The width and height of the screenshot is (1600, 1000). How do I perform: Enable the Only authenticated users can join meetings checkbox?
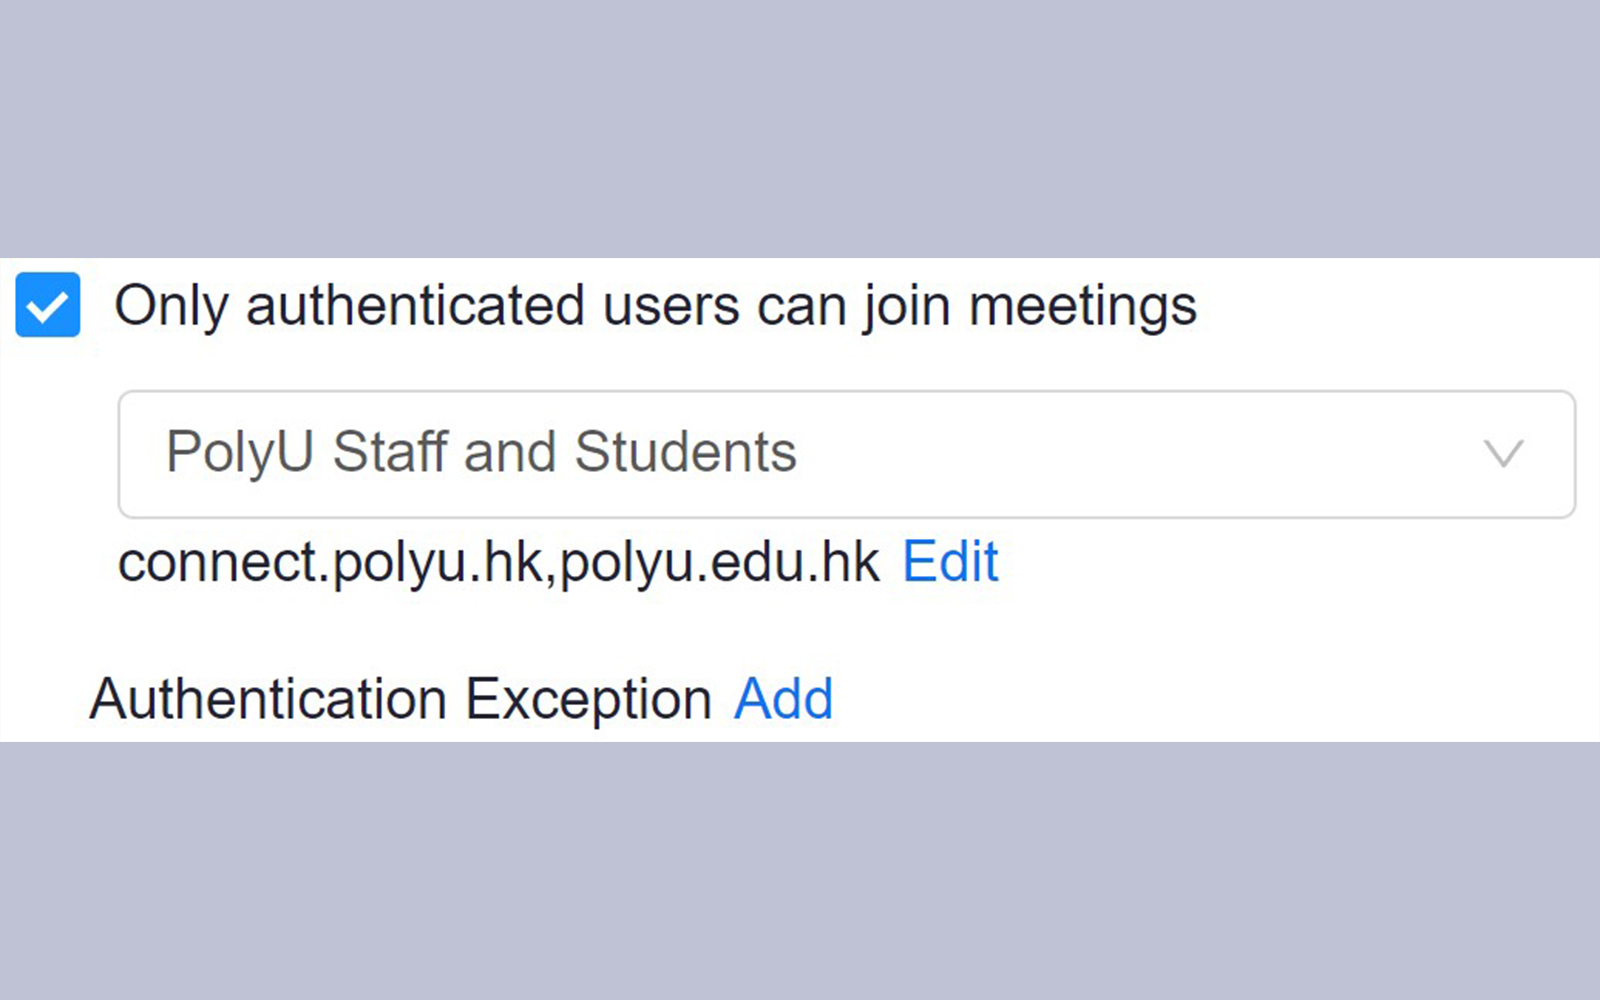[47, 306]
